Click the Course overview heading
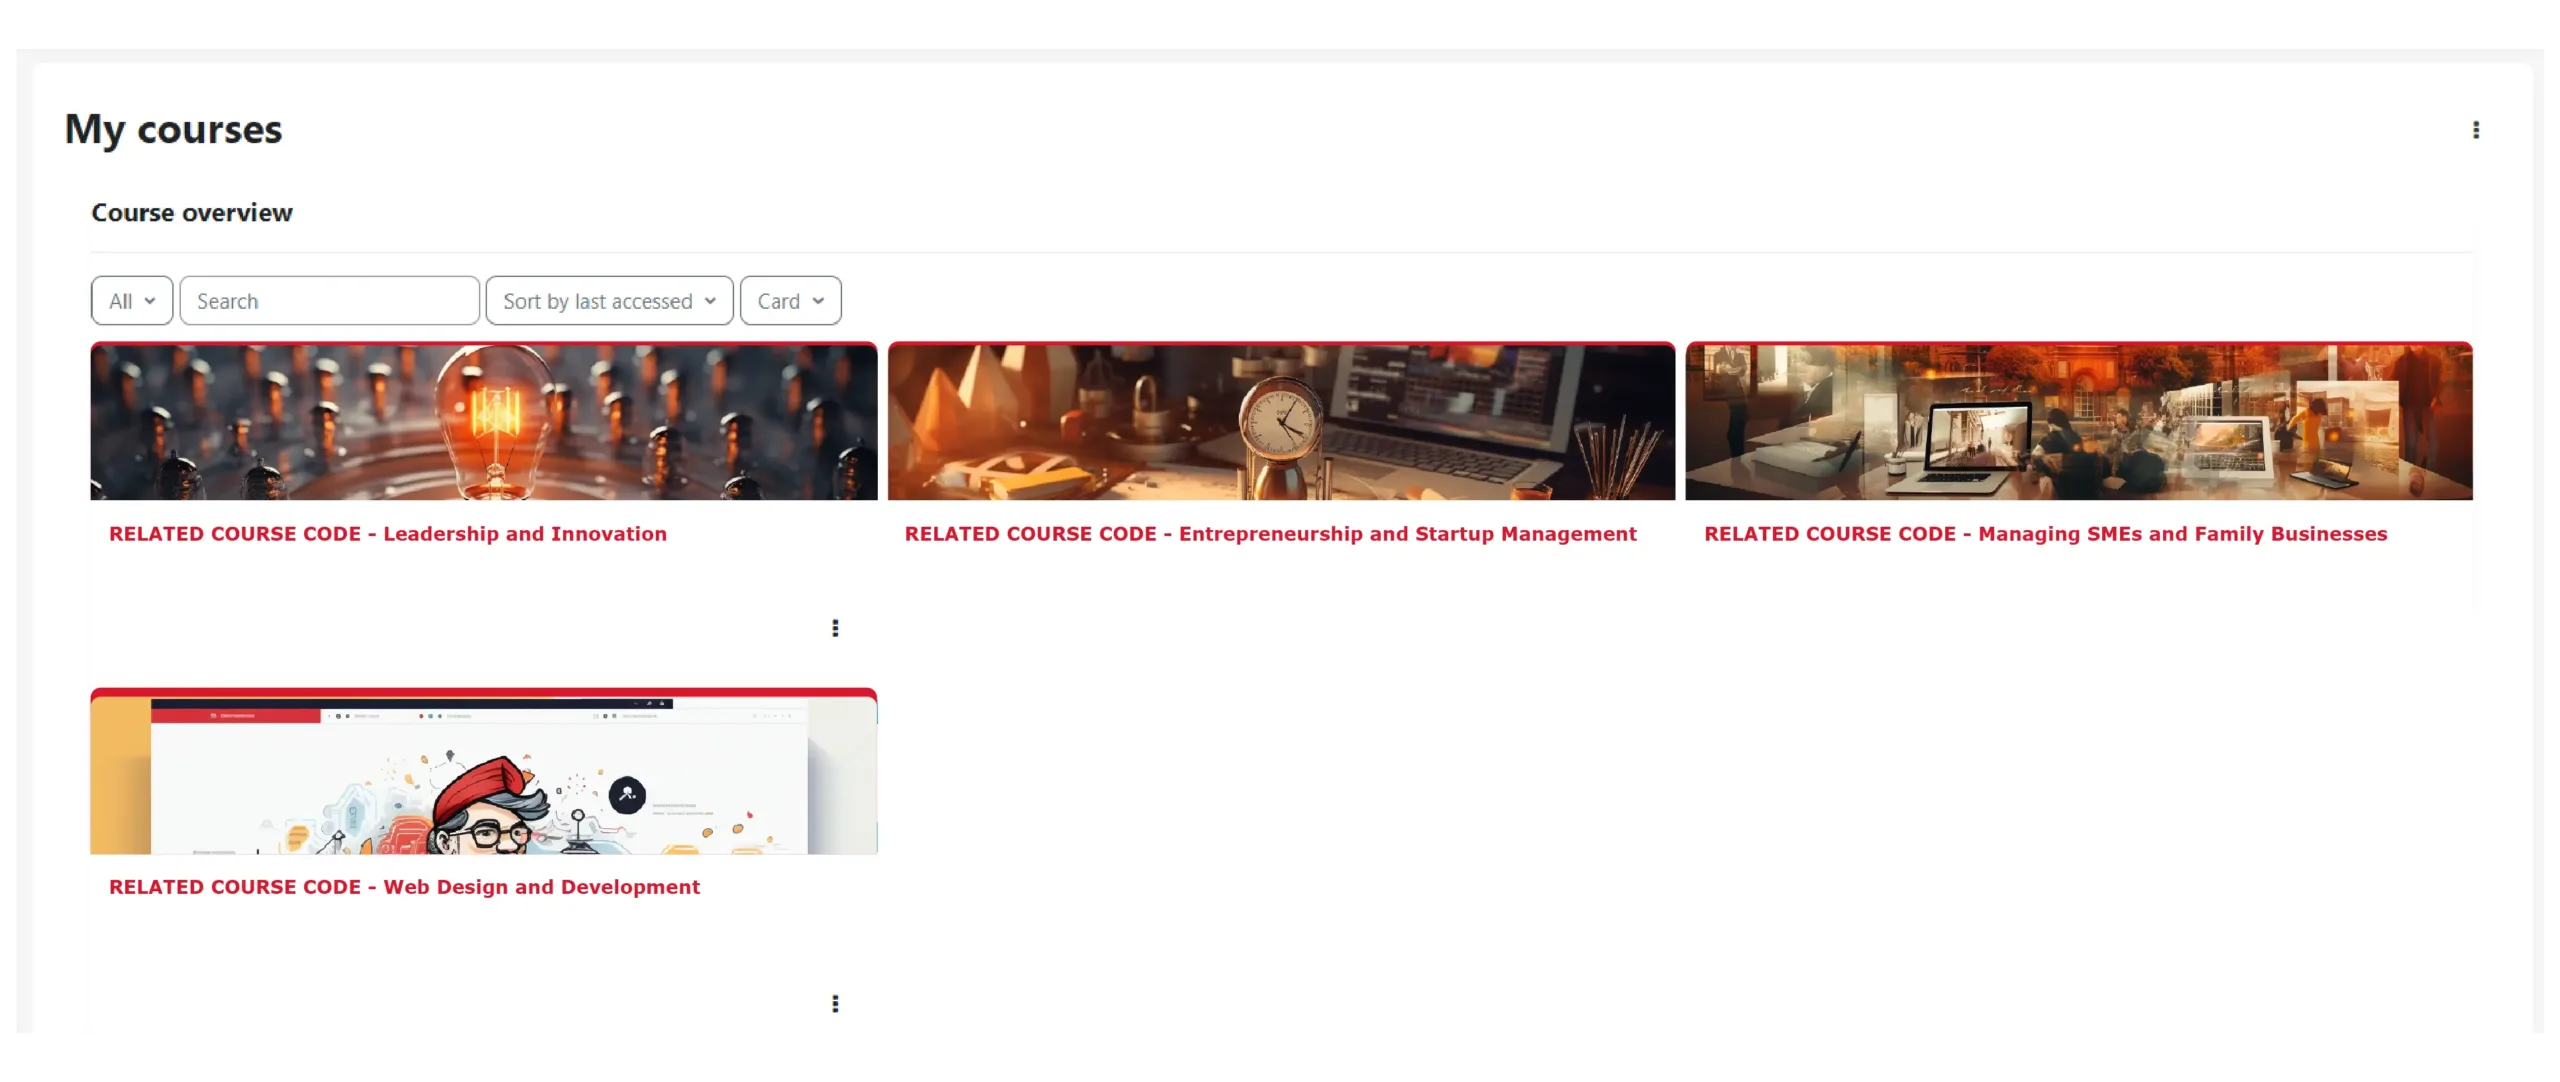 pyautogui.click(x=192, y=213)
